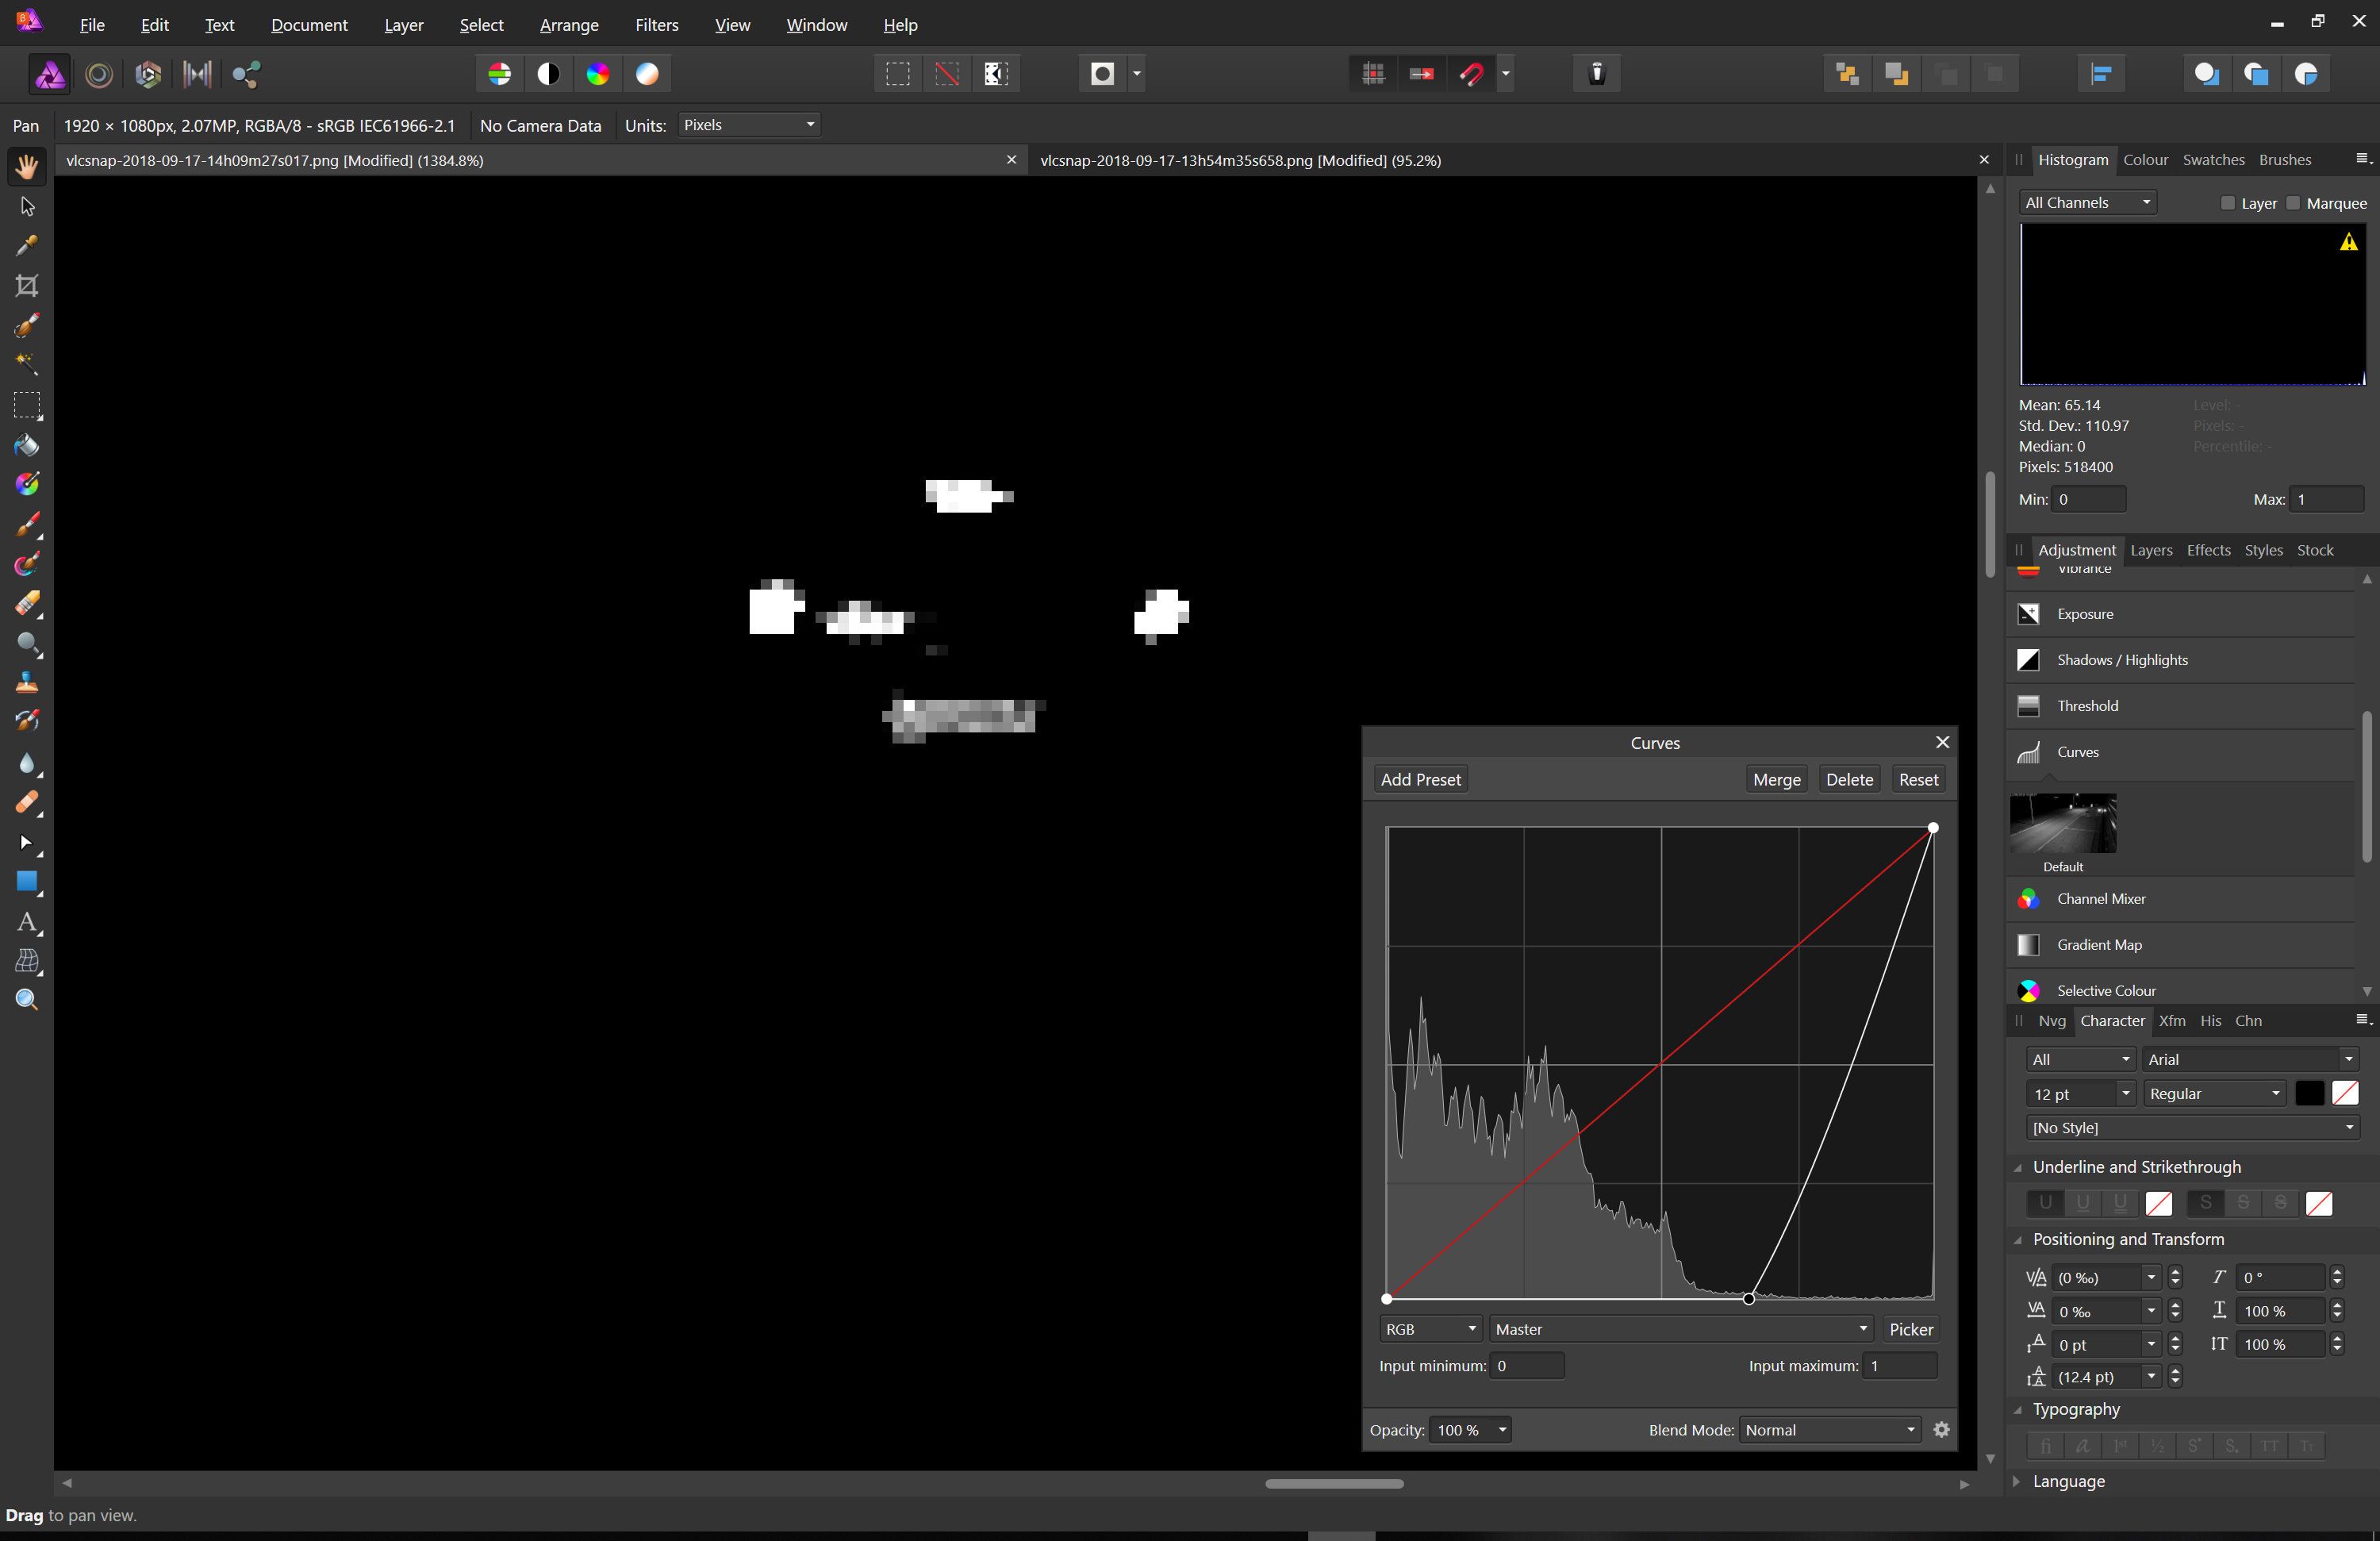Select the Mesh Warp tool
Screen dimensions: 2380x1541
coord(27,961)
